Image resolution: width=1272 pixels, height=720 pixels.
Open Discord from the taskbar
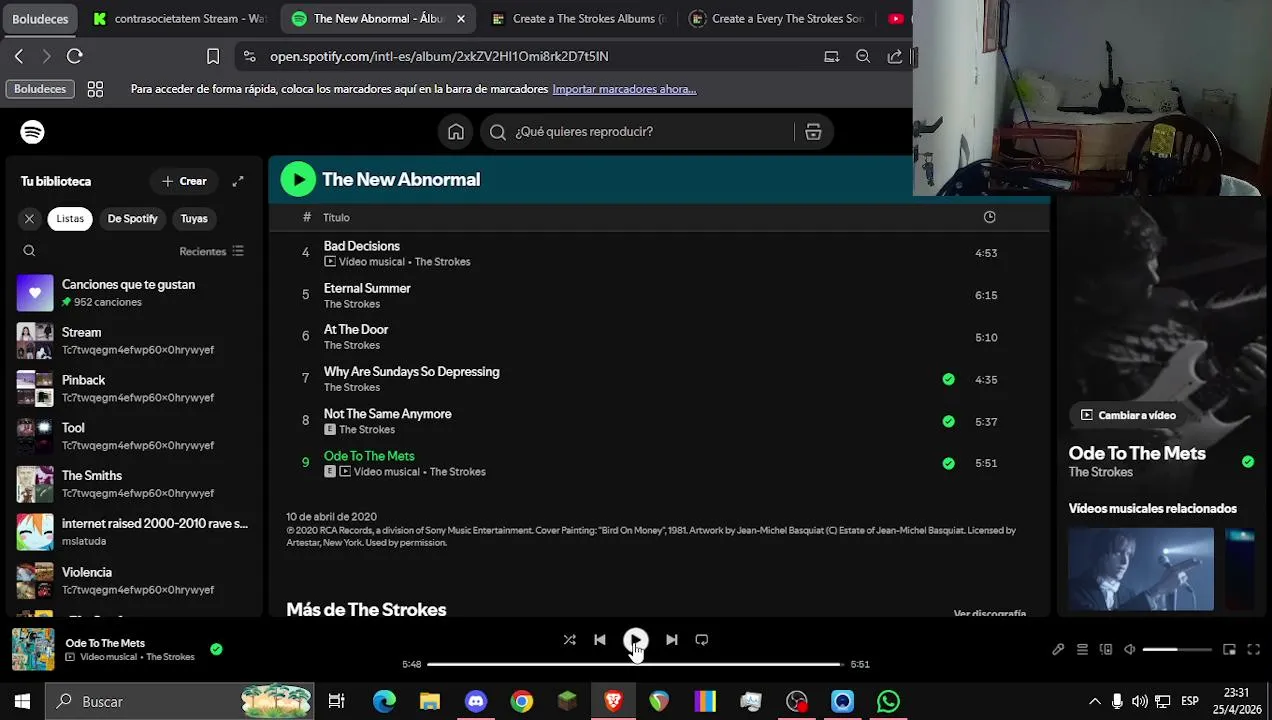click(476, 702)
